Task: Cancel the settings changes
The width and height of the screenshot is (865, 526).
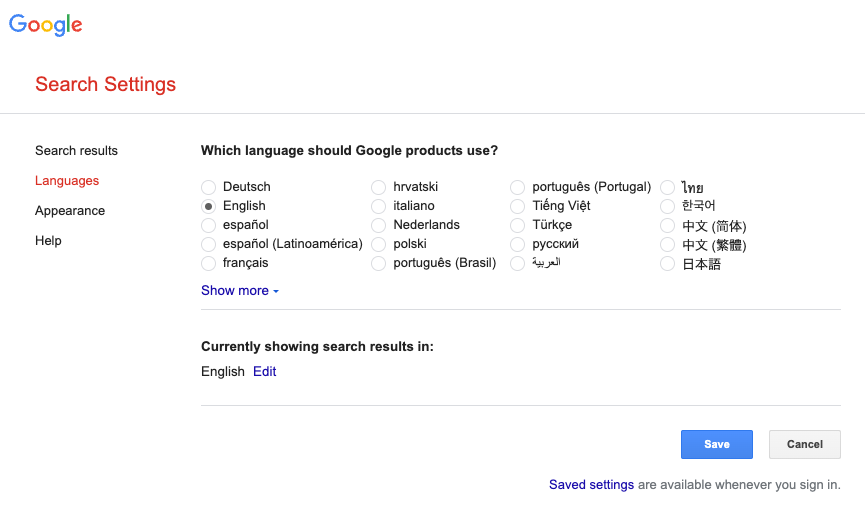Action: (x=805, y=444)
